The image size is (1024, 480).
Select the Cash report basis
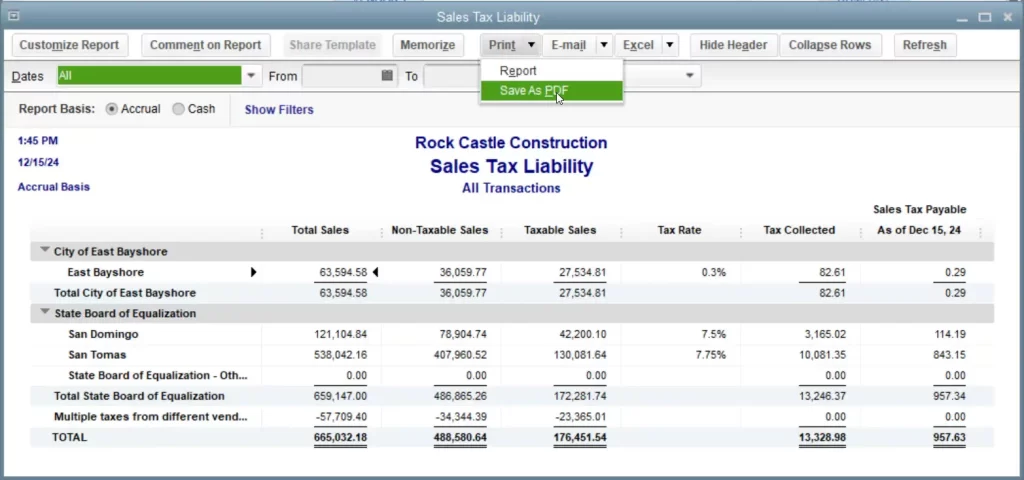click(179, 109)
